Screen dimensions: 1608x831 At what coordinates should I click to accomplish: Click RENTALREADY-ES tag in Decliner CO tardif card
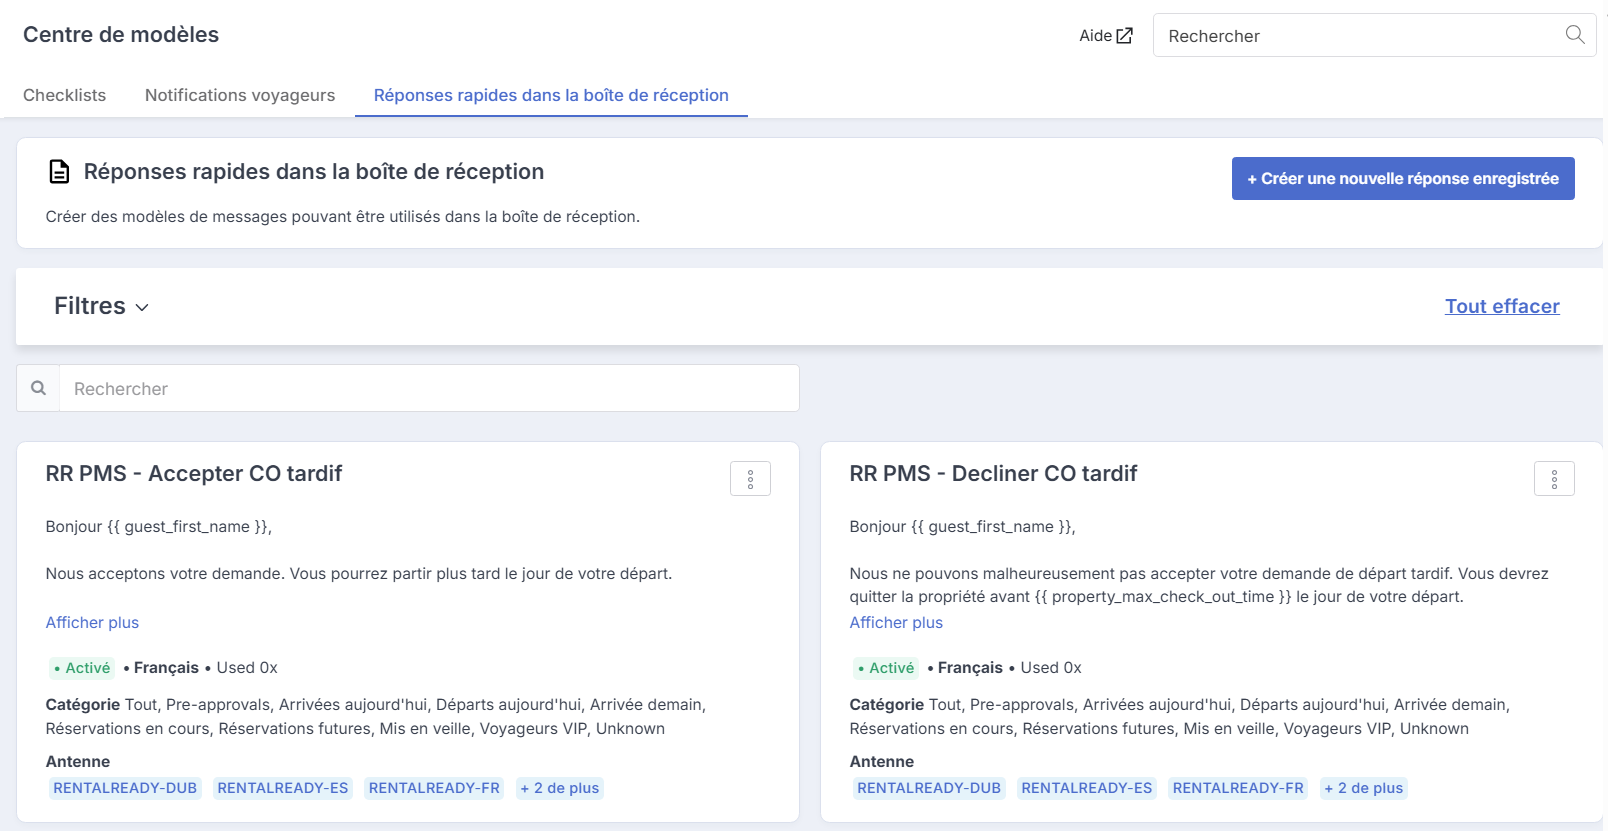coord(1087,788)
